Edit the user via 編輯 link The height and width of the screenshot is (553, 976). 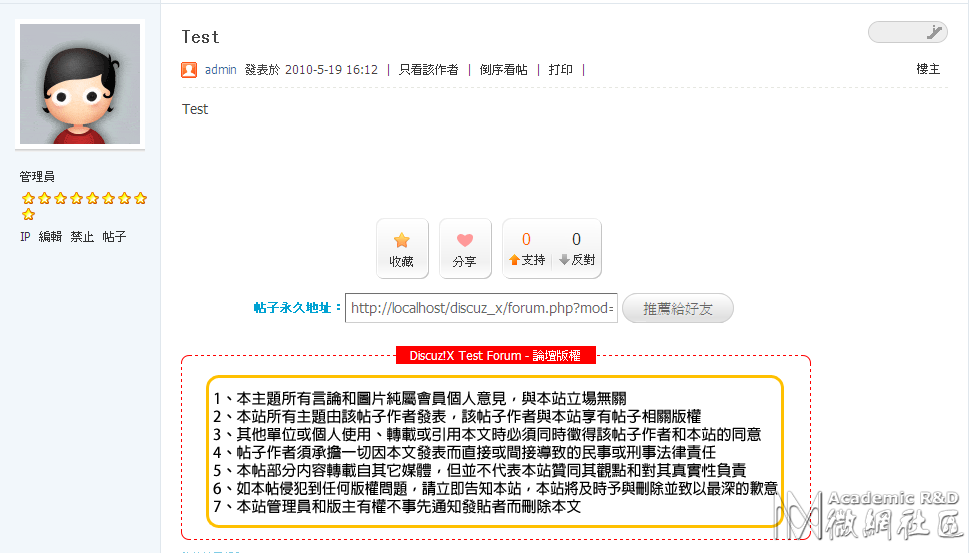(50, 237)
